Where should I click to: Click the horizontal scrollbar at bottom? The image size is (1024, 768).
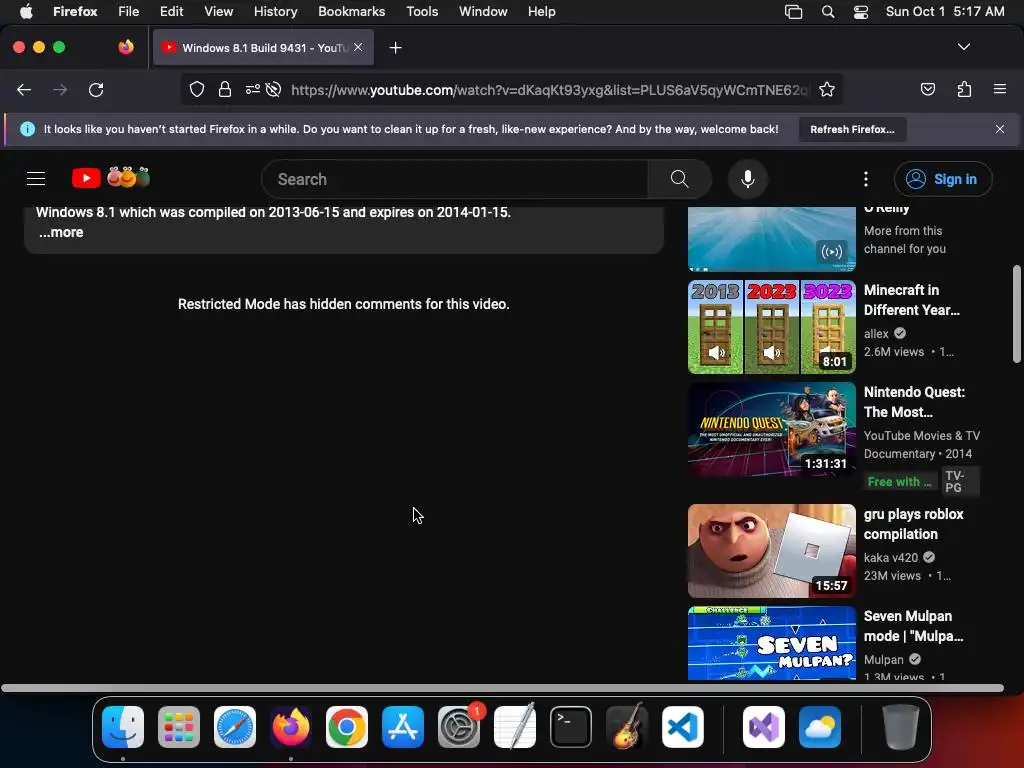point(502,688)
